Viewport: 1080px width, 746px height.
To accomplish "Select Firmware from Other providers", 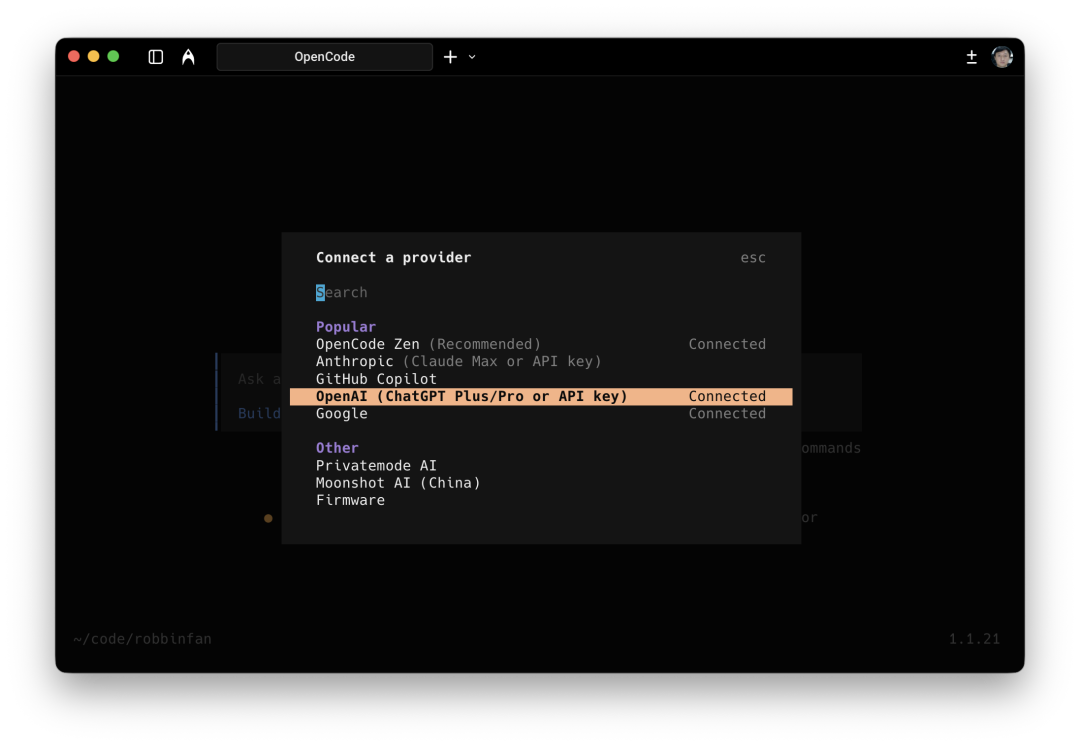I will tap(350, 500).
